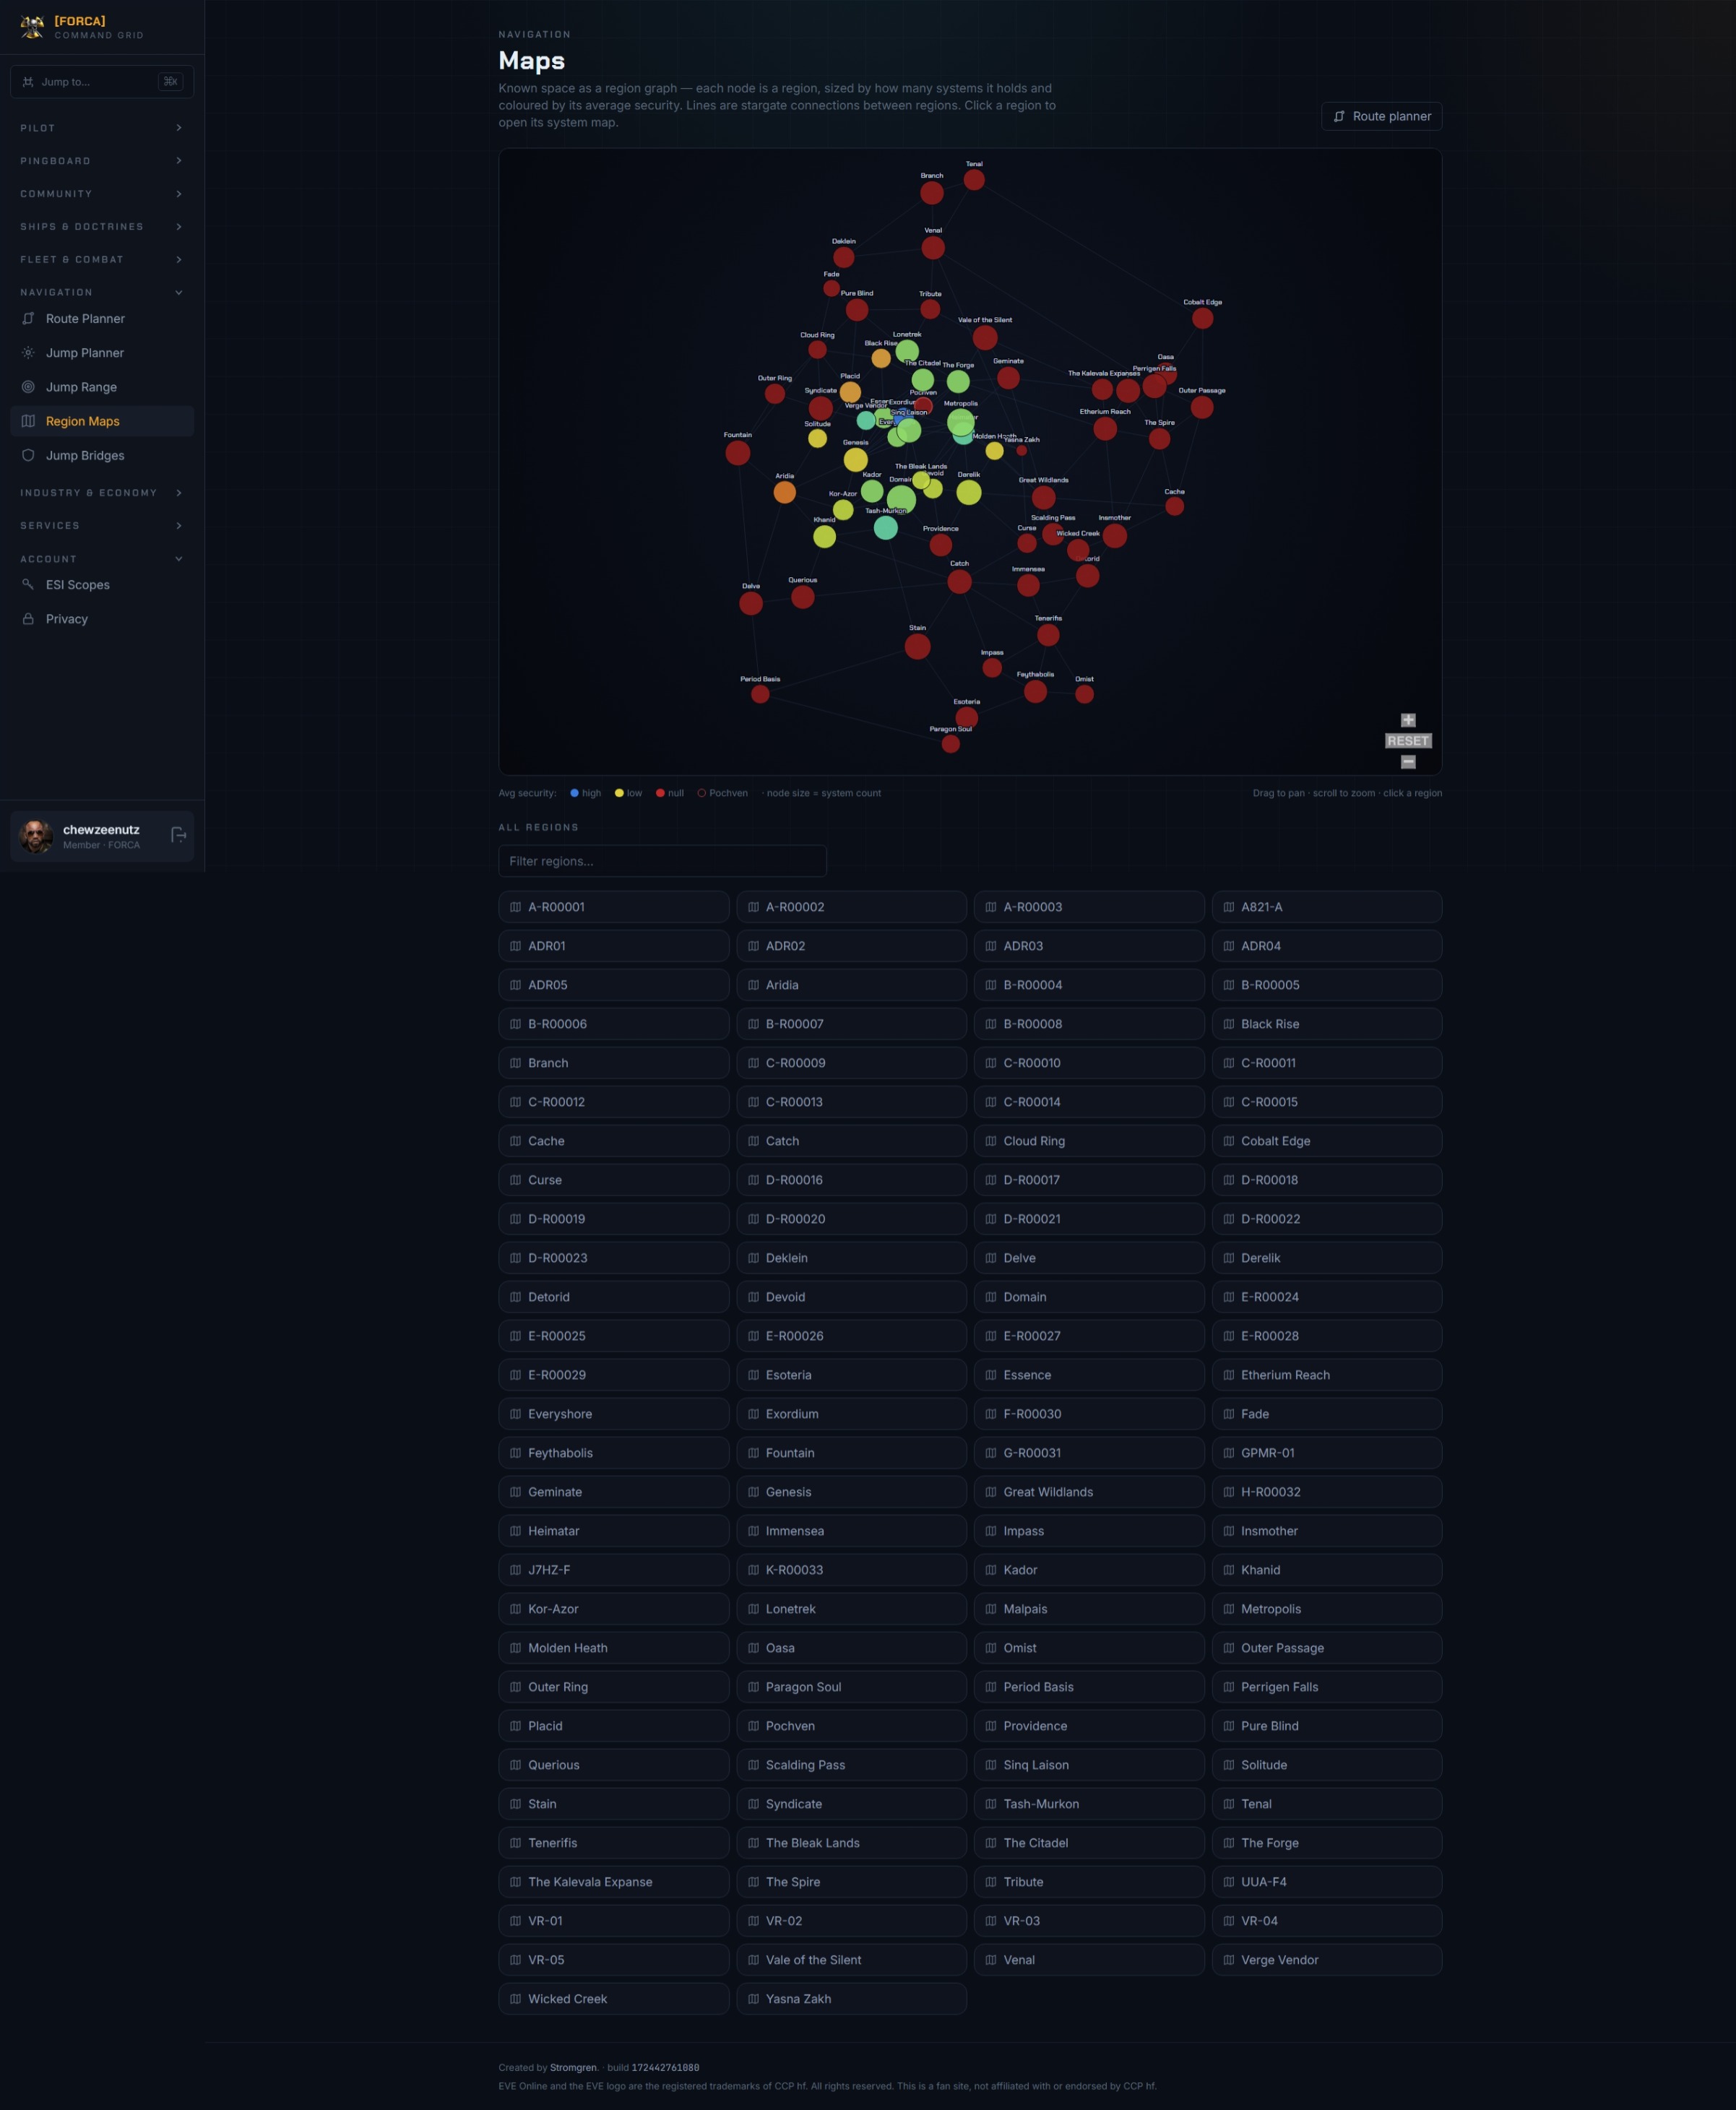Click map icon on Curse region button
The width and height of the screenshot is (1736, 2110).
(515, 1180)
